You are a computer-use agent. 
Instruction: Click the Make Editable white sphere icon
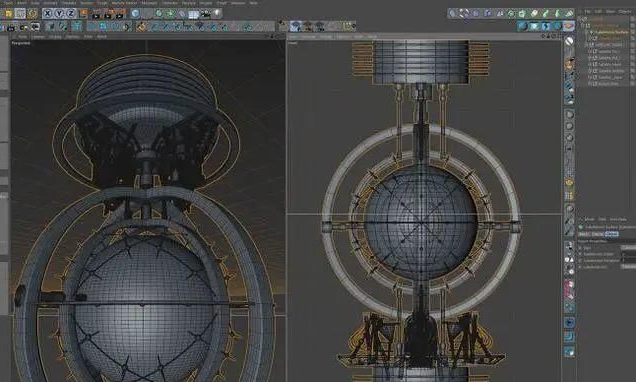tap(569, 41)
